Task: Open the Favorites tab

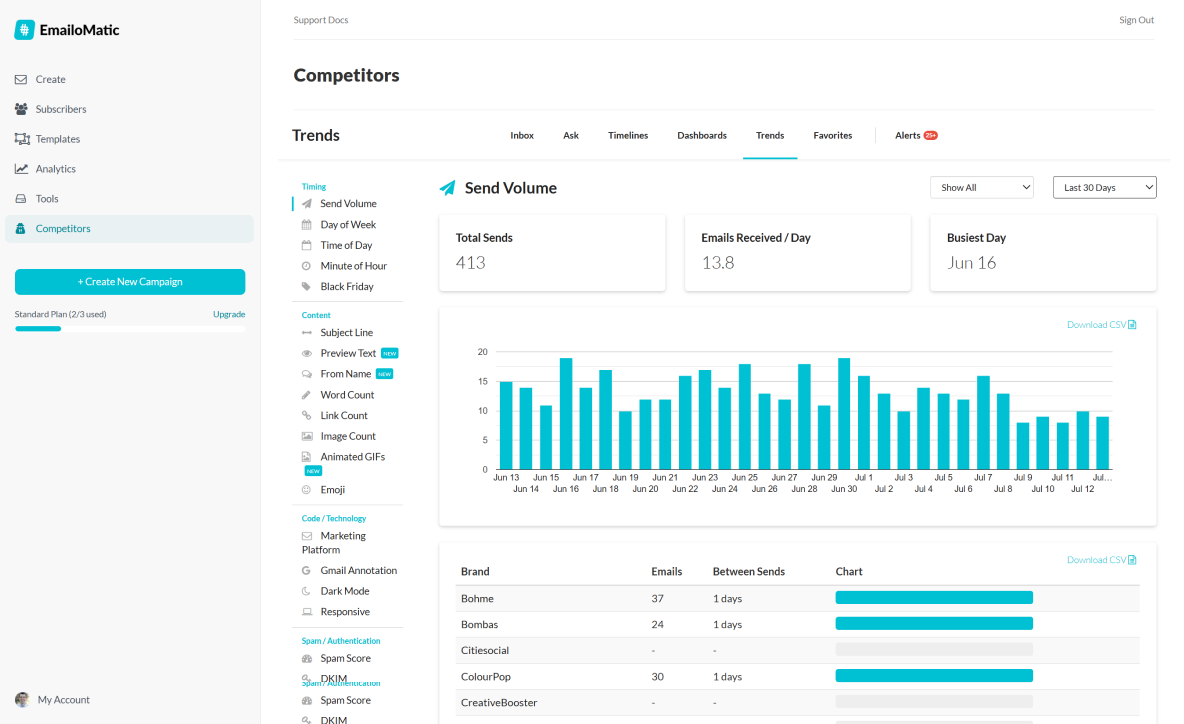Action: click(x=833, y=136)
